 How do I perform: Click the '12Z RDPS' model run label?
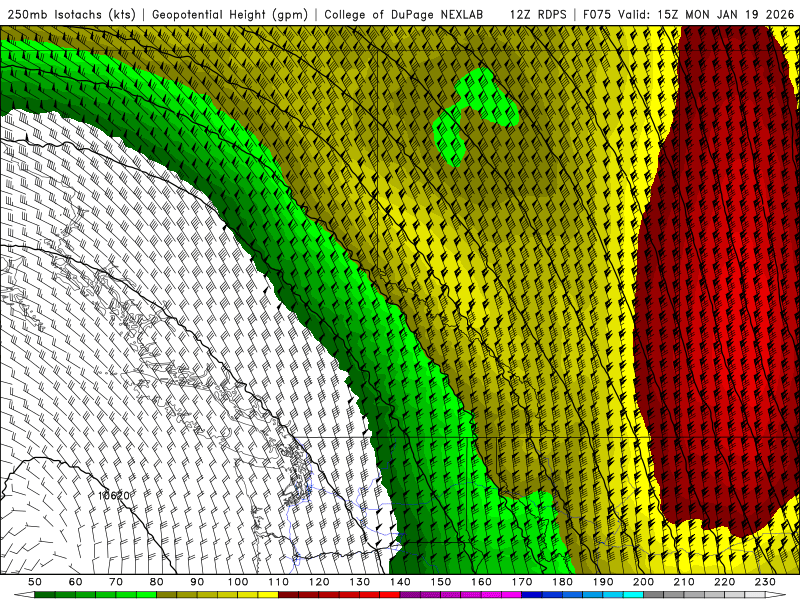538,15
